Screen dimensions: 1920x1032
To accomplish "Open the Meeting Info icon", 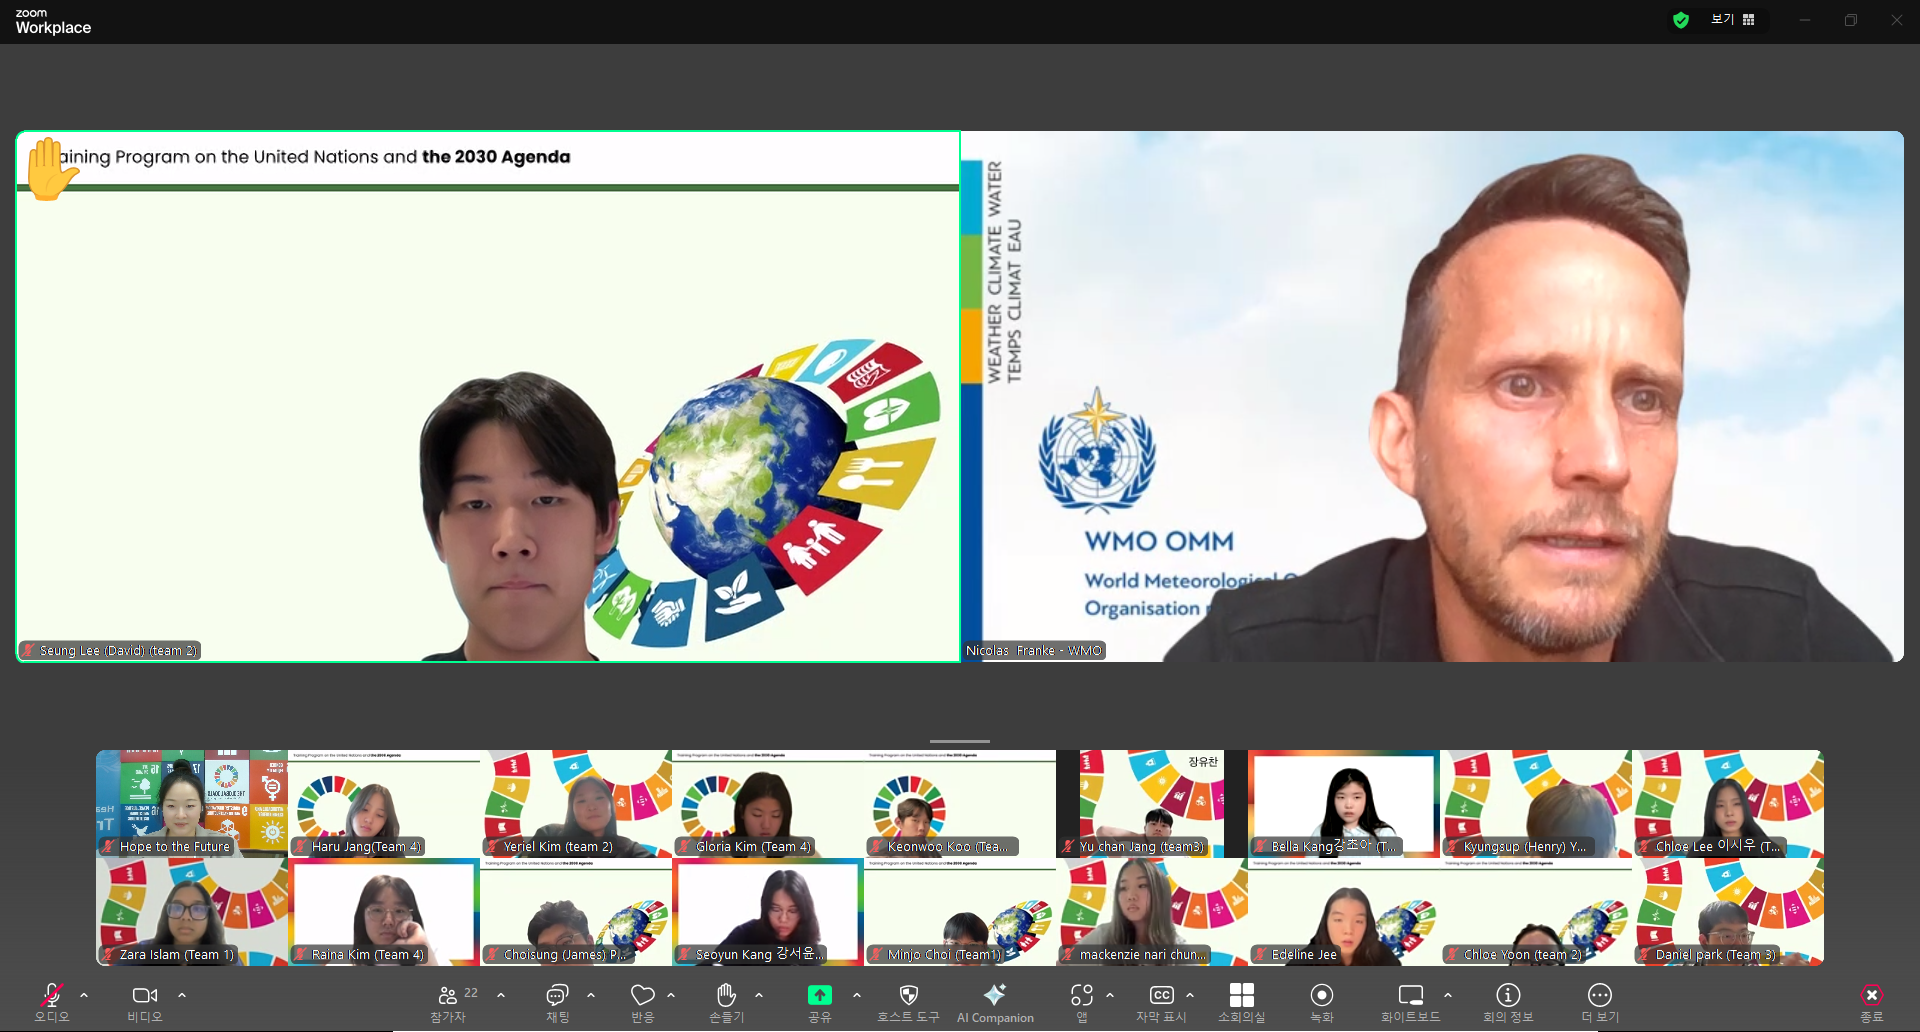I will (1508, 1002).
